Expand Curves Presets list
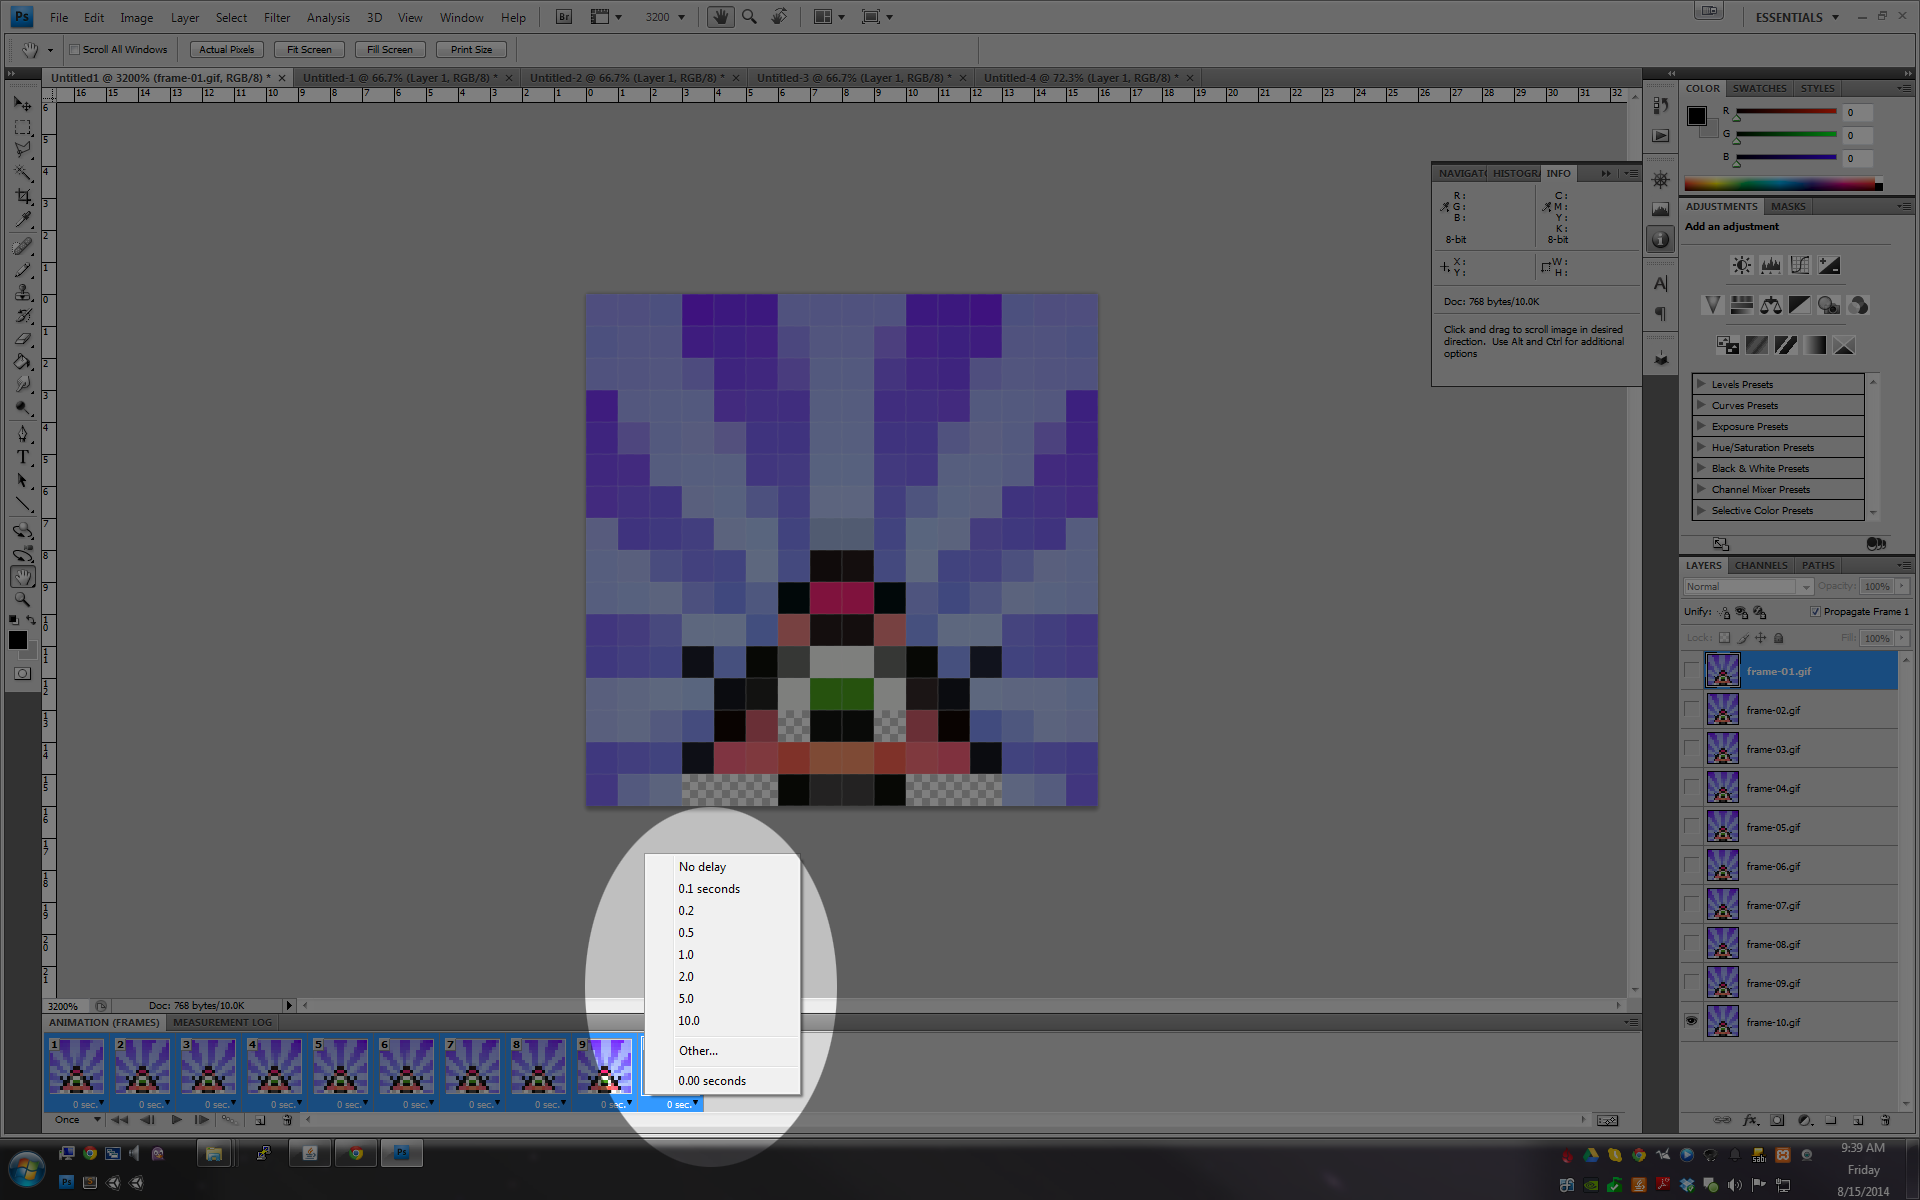Screen dimensions: 1920x1200 1700,405
